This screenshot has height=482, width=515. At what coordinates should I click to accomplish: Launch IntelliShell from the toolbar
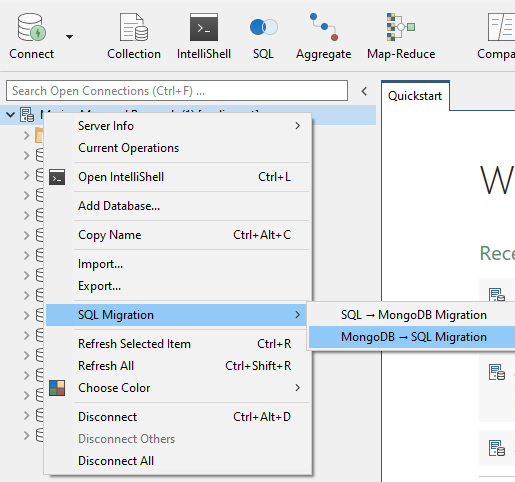[x=204, y=27]
